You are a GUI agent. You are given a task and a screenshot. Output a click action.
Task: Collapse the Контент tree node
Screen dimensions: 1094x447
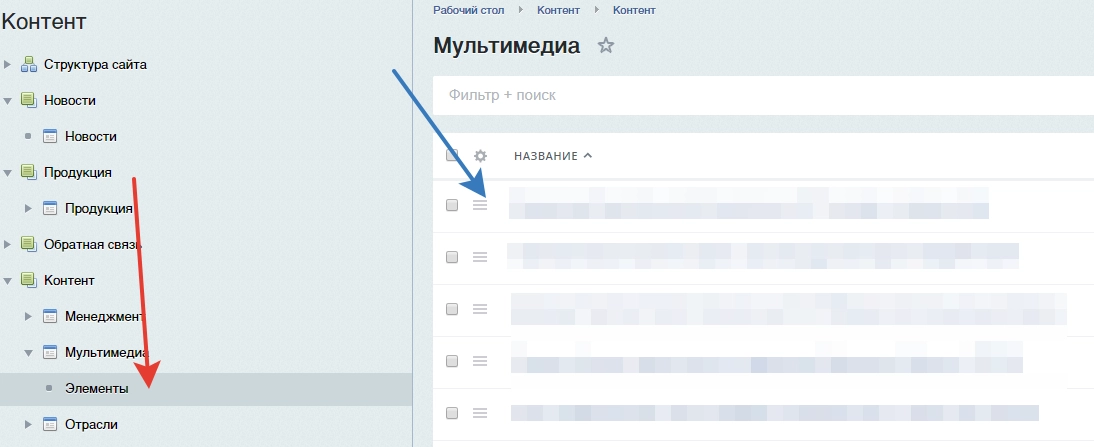[x=8, y=280]
